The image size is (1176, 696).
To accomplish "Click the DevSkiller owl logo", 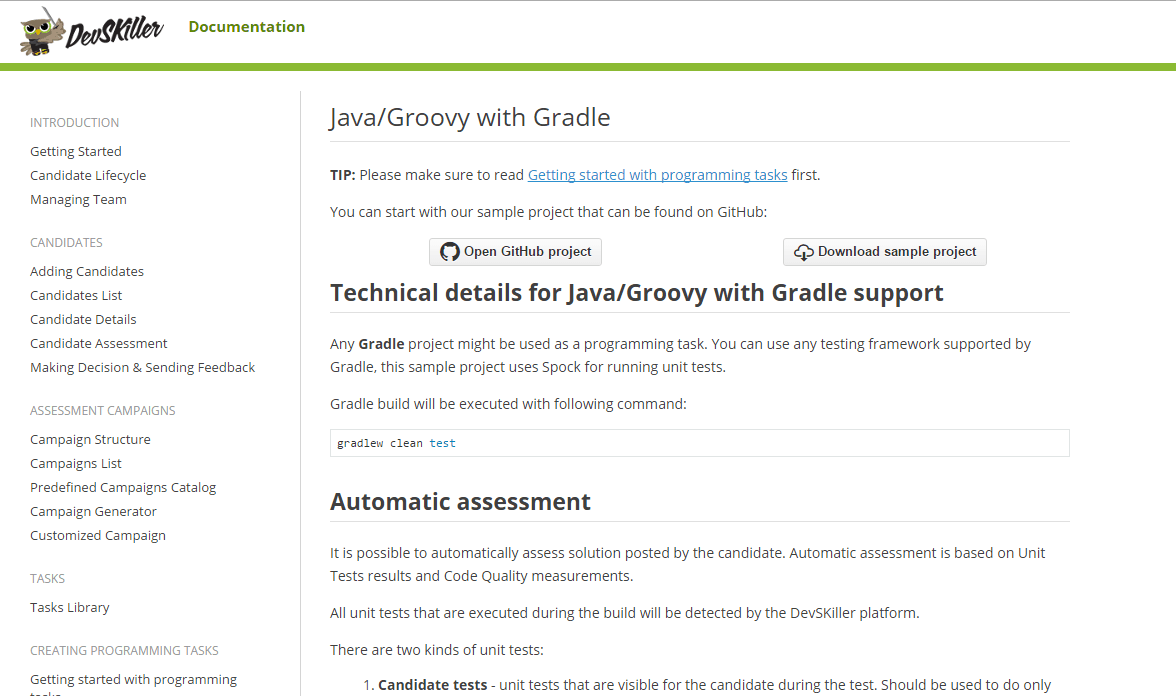I will (42, 31).
